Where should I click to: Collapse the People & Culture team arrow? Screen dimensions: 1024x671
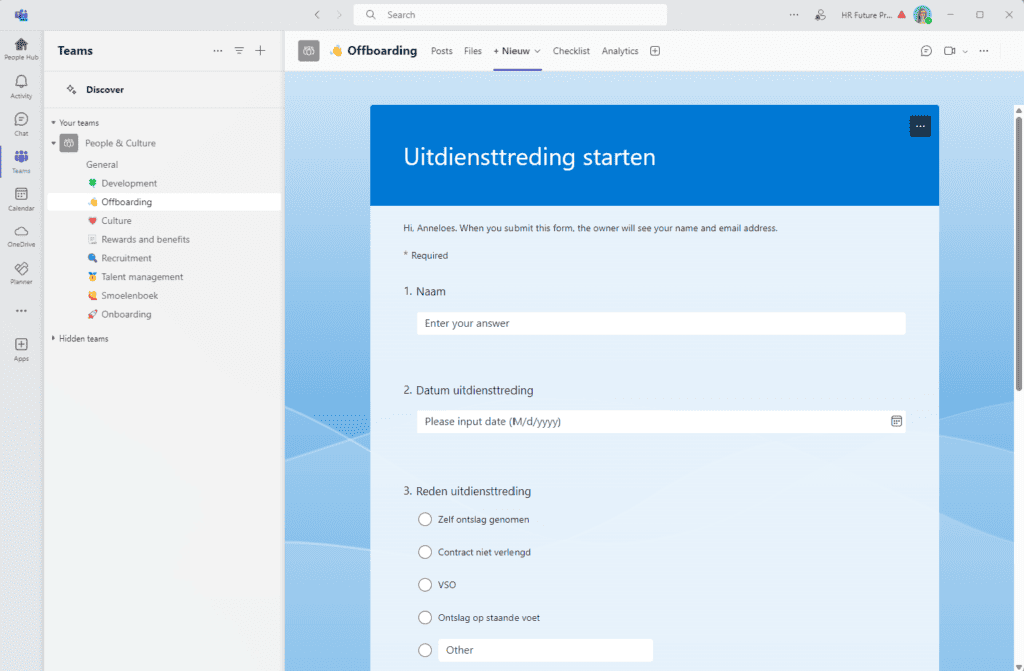pyautogui.click(x=54, y=143)
